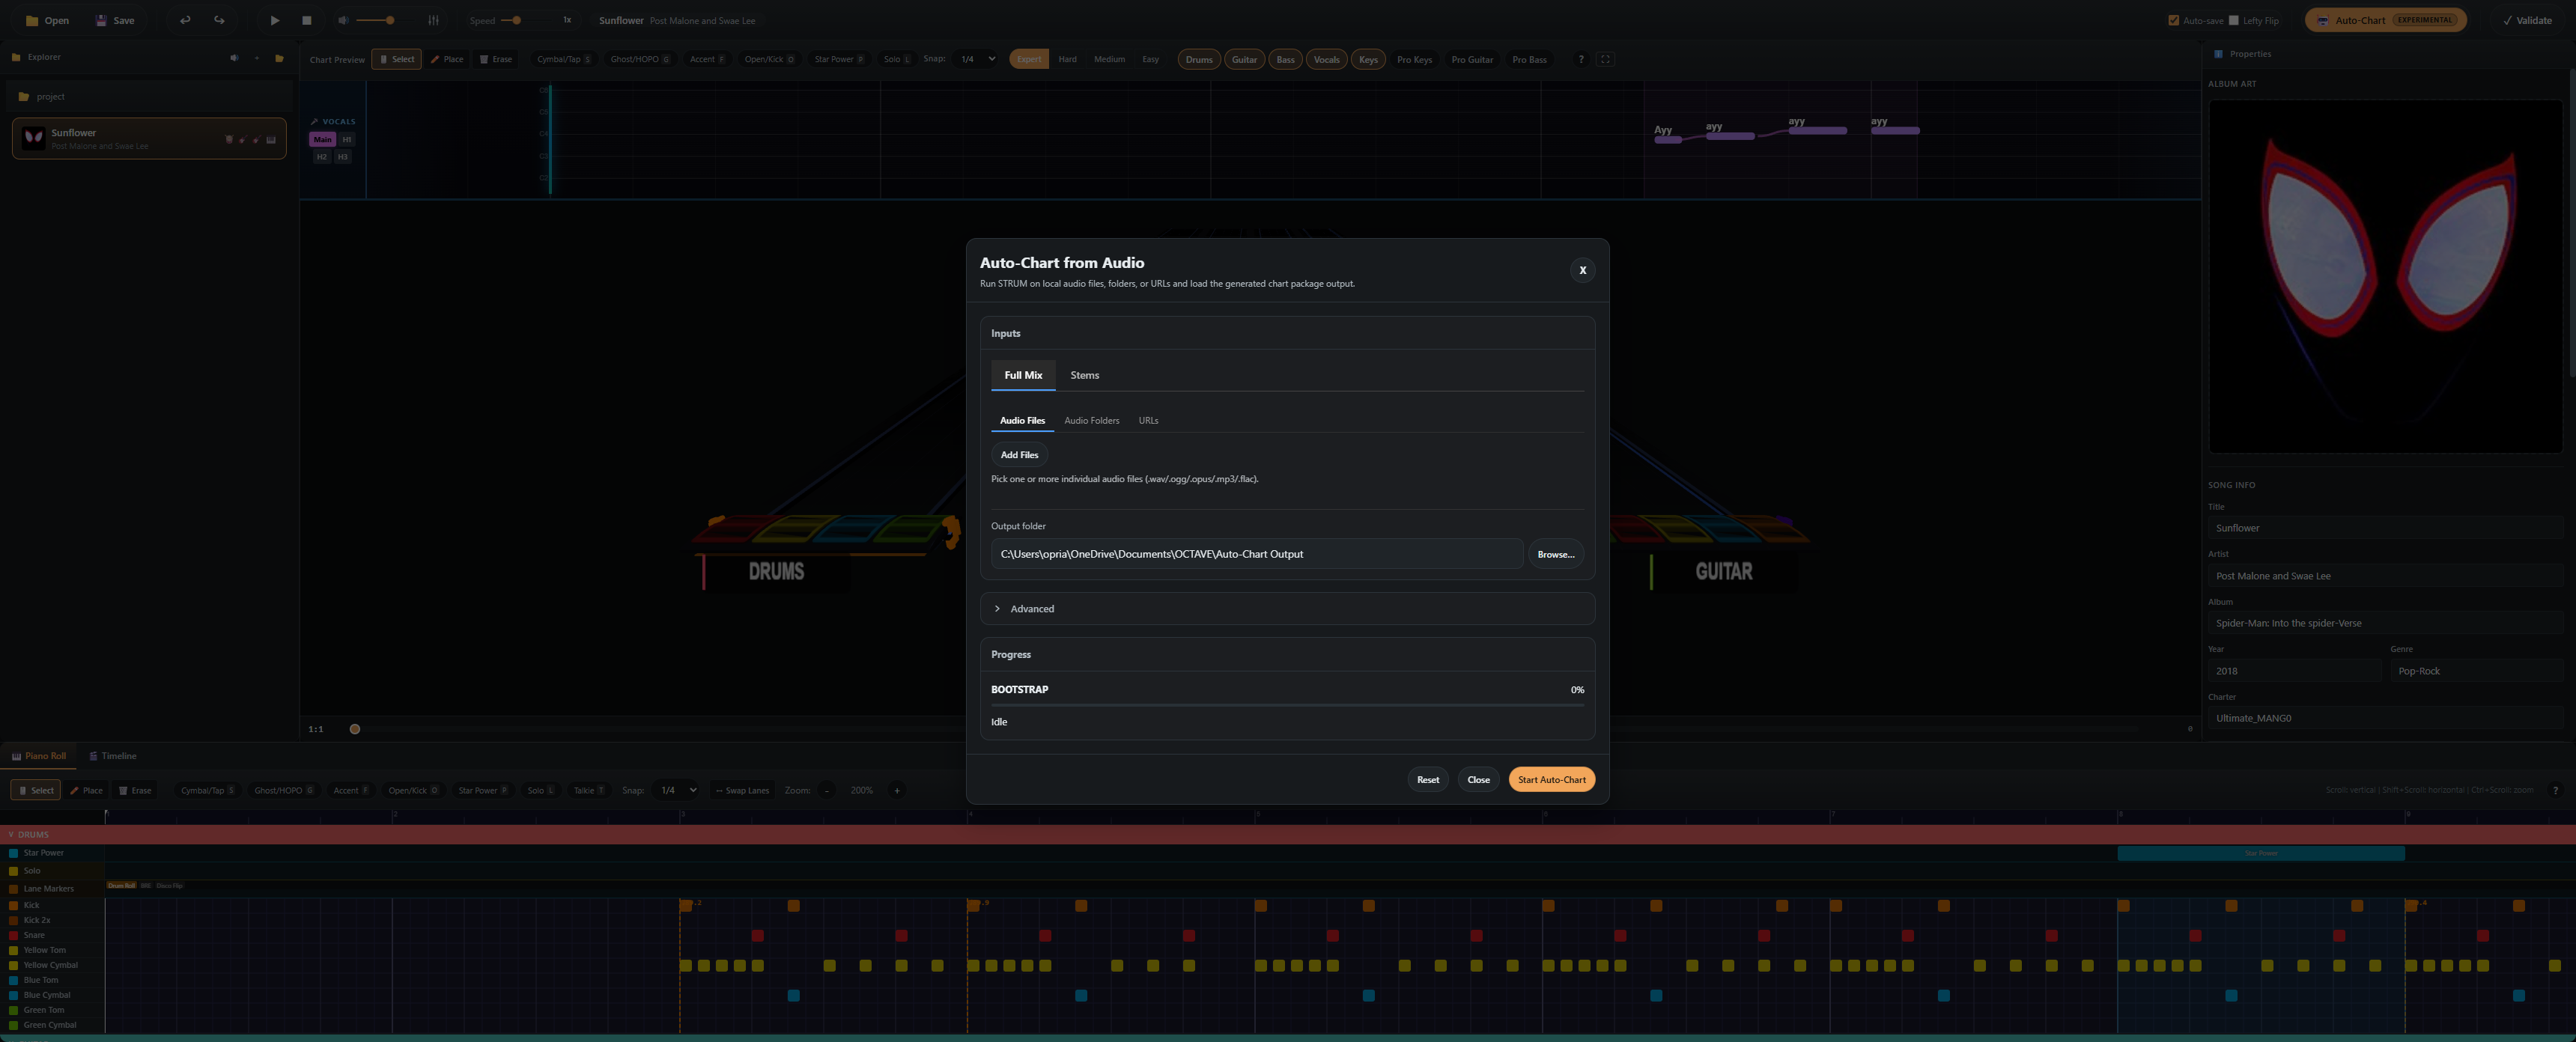Click the Auto-Chart Experimental button
The height and width of the screenshot is (1042, 2576).
[2385, 20]
